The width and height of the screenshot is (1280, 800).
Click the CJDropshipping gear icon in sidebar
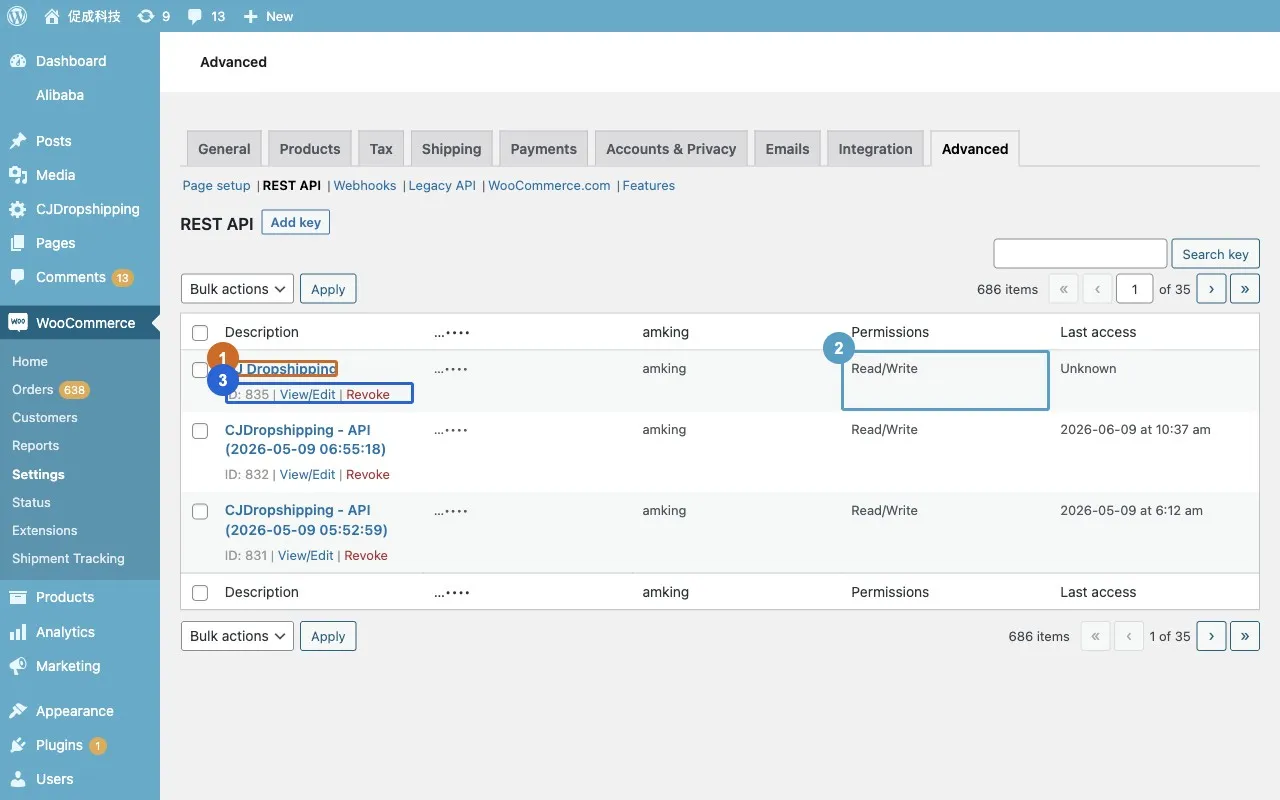coord(18,209)
